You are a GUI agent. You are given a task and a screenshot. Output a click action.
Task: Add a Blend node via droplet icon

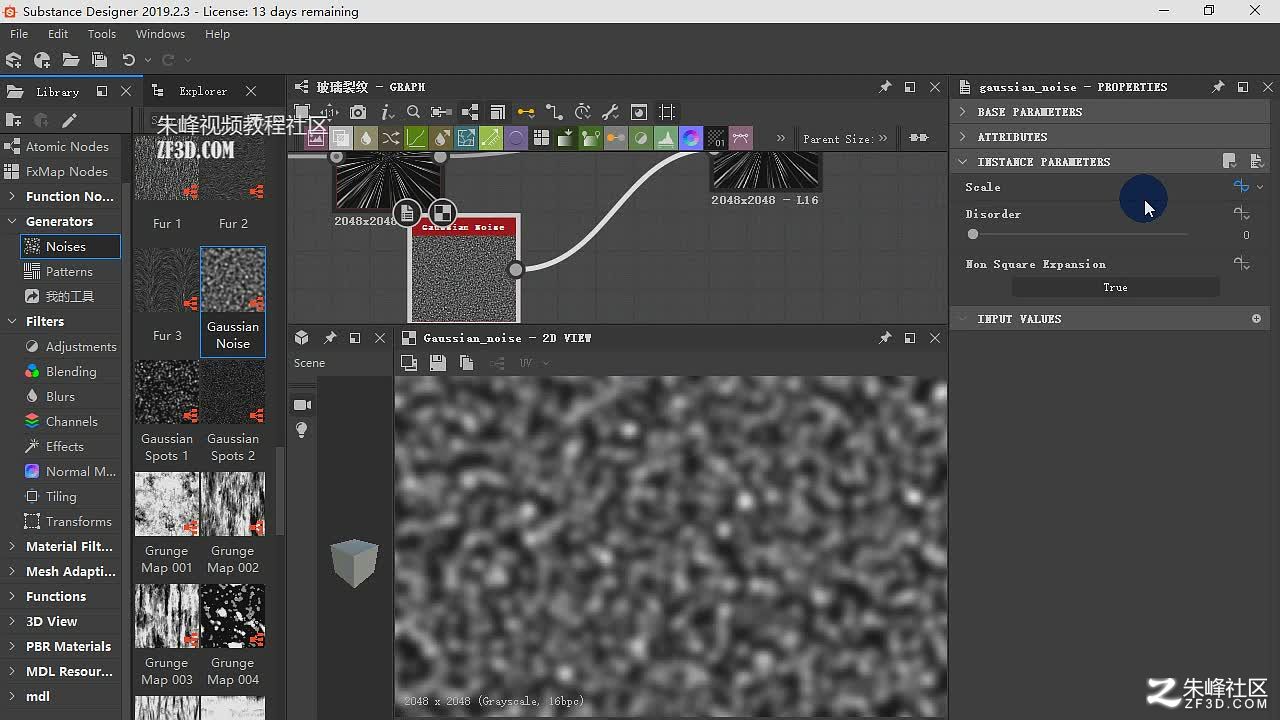(x=366, y=138)
